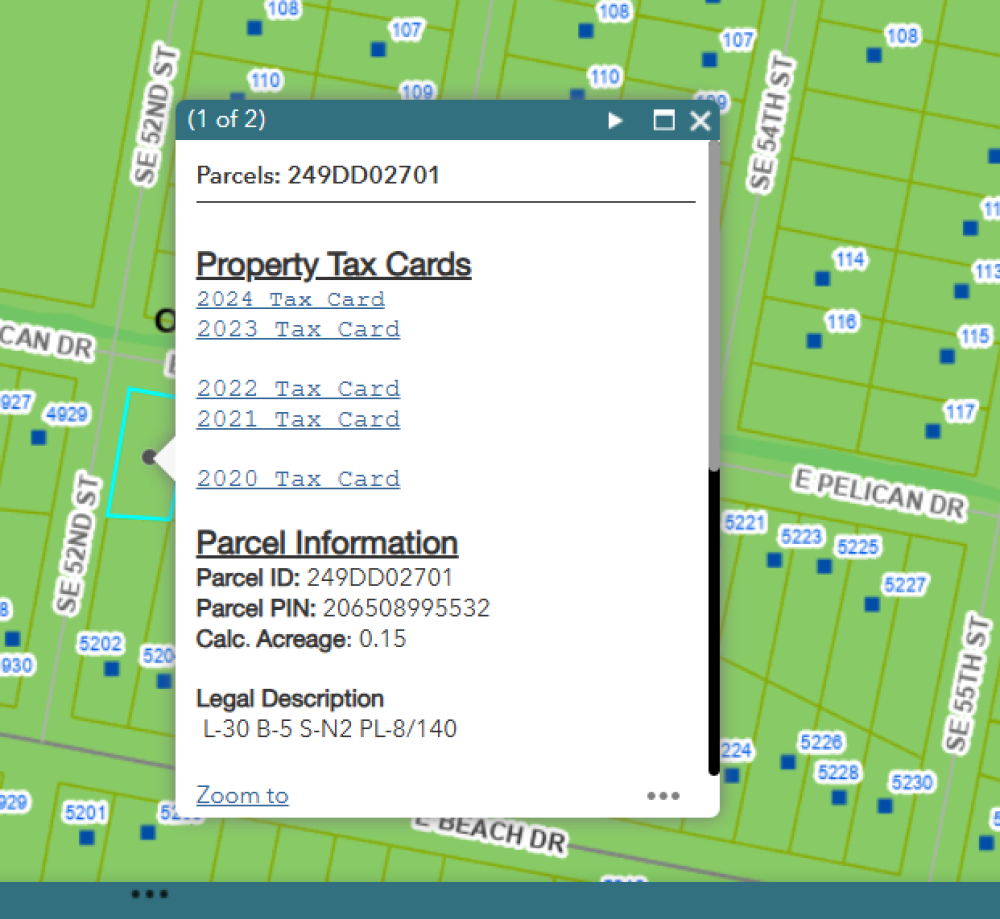Open the bottom toolbar ellipsis menu

click(149, 893)
